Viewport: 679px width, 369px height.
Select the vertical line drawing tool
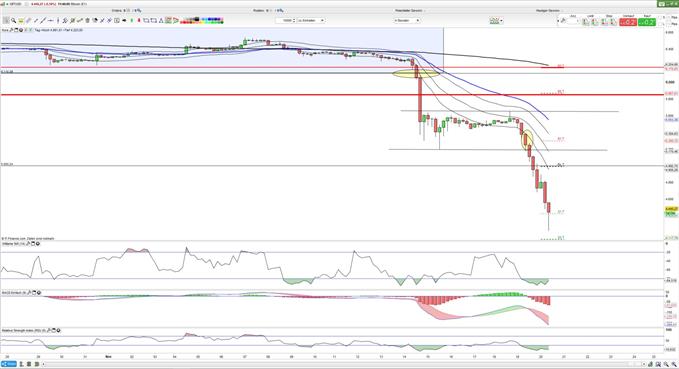coord(58,20)
